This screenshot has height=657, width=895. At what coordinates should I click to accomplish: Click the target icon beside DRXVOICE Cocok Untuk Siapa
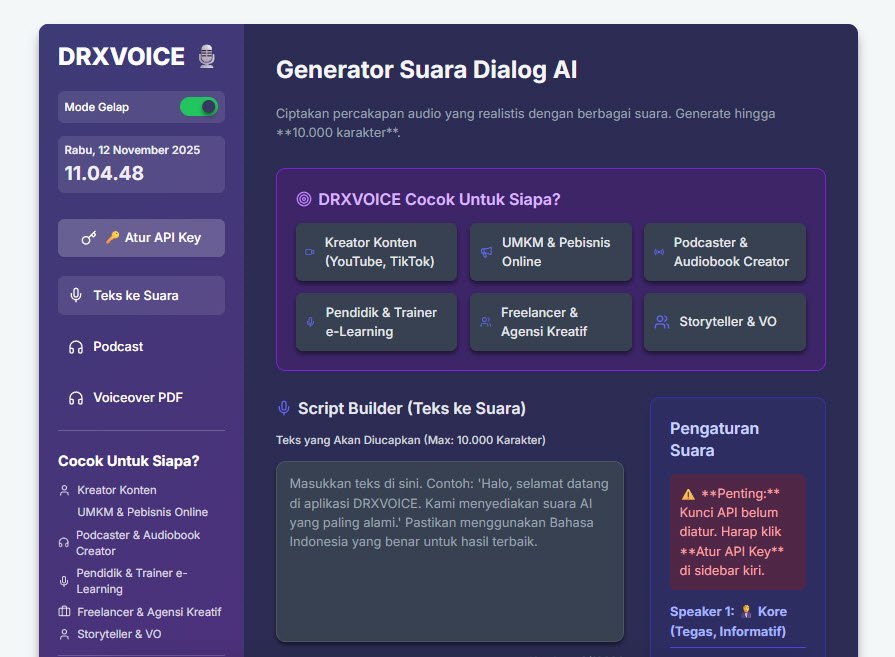pyautogui.click(x=304, y=199)
